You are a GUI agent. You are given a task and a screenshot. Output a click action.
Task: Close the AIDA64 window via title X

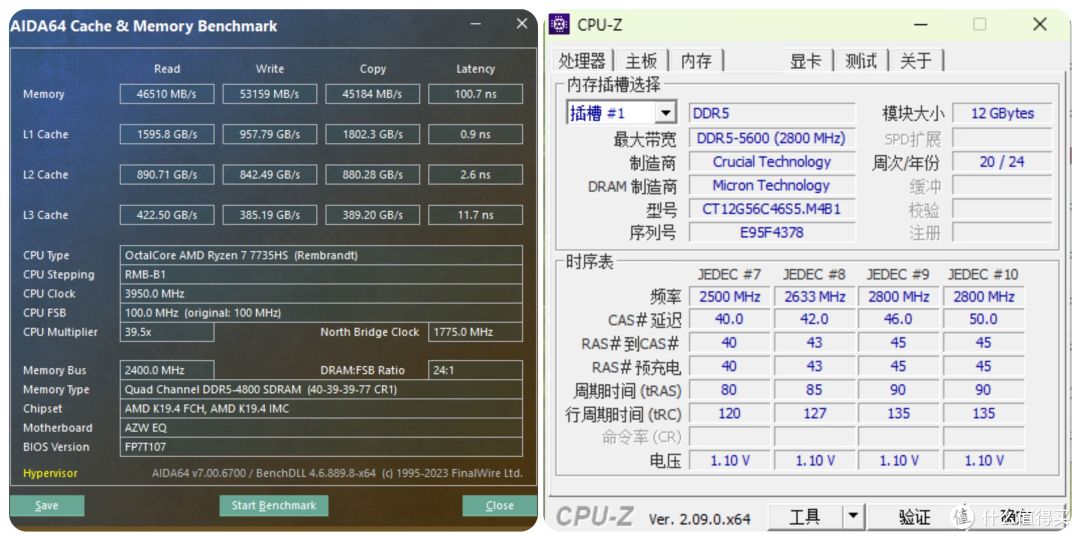coord(521,24)
